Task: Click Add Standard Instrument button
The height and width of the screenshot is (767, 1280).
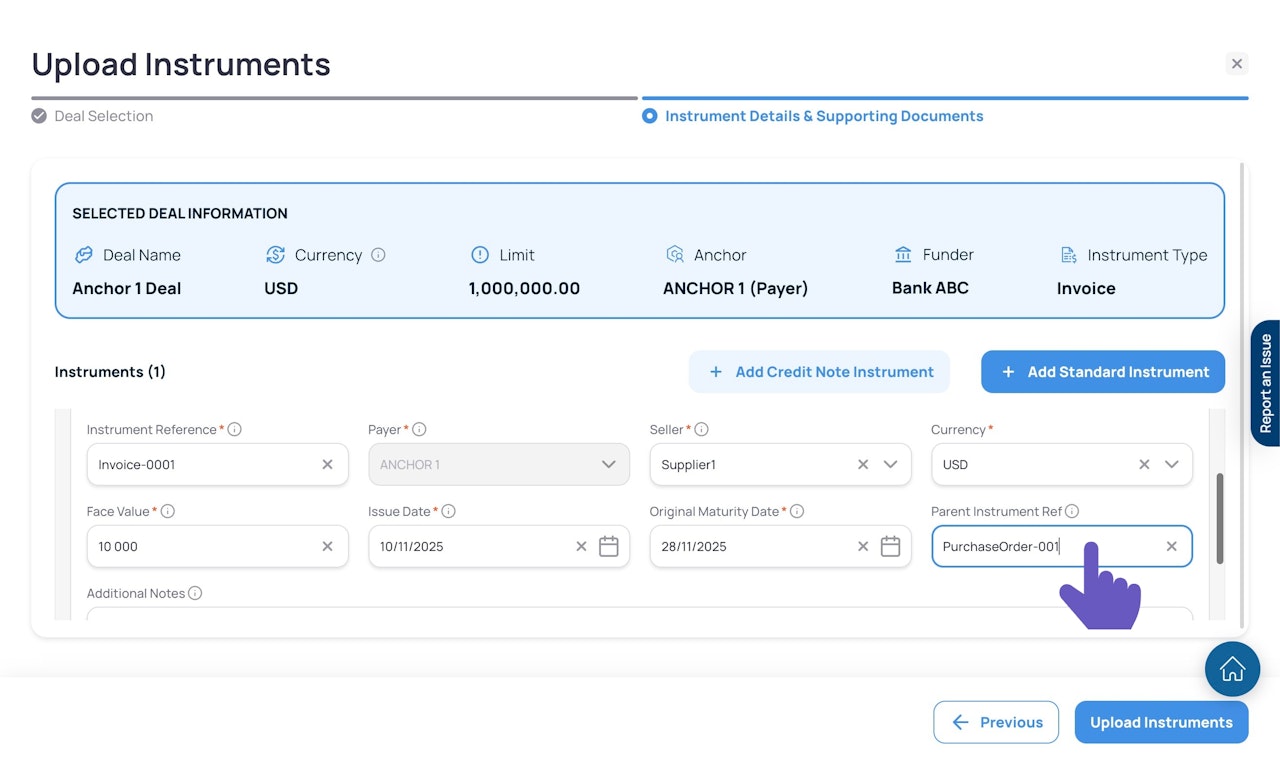Action: [1103, 372]
